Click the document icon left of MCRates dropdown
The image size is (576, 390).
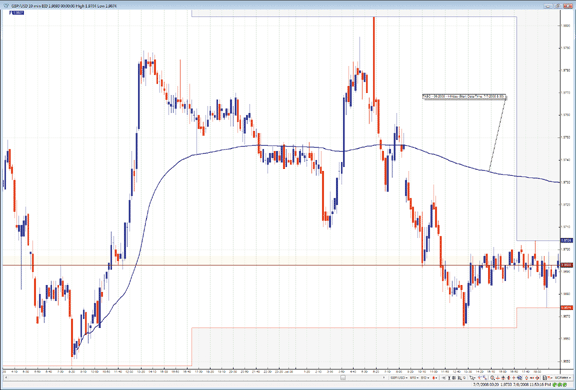pyautogui.click(x=545, y=378)
